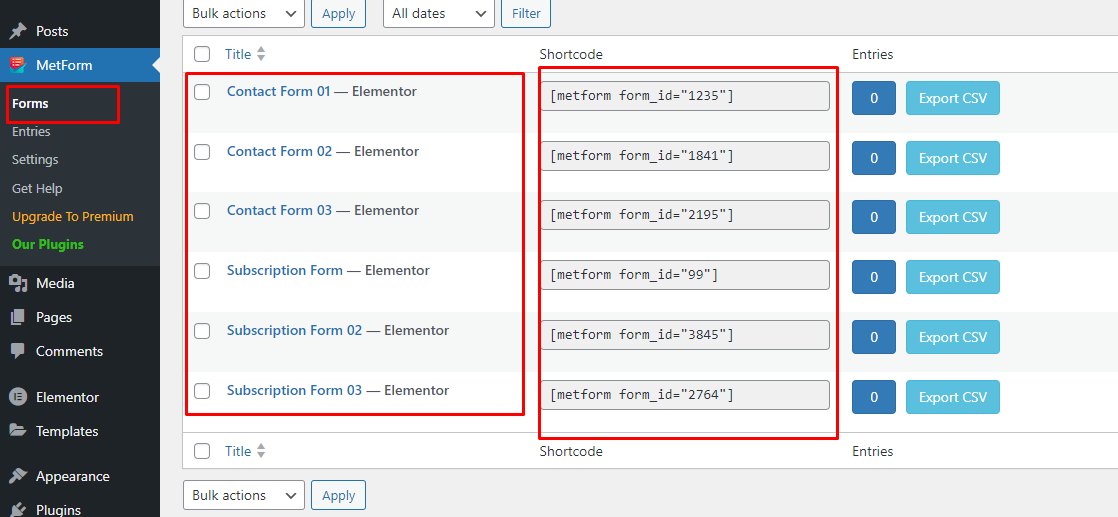Open entries count button for Contact Form 02
Image resolution: width=1118 pixels, height=517 pixels.
coord(874,158)
